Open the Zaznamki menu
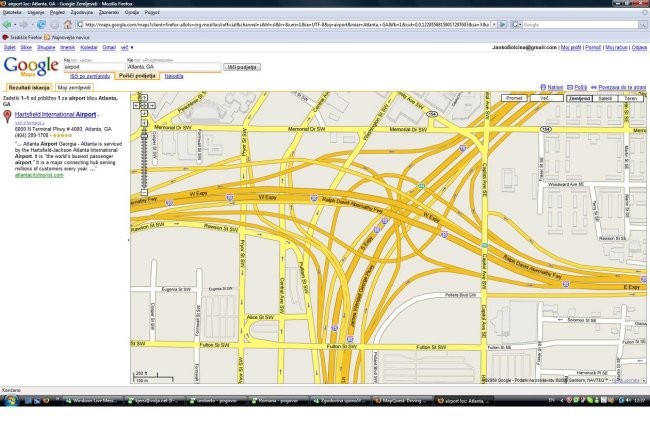The height and width of the screenshot is (446, 650). point(109,12)
